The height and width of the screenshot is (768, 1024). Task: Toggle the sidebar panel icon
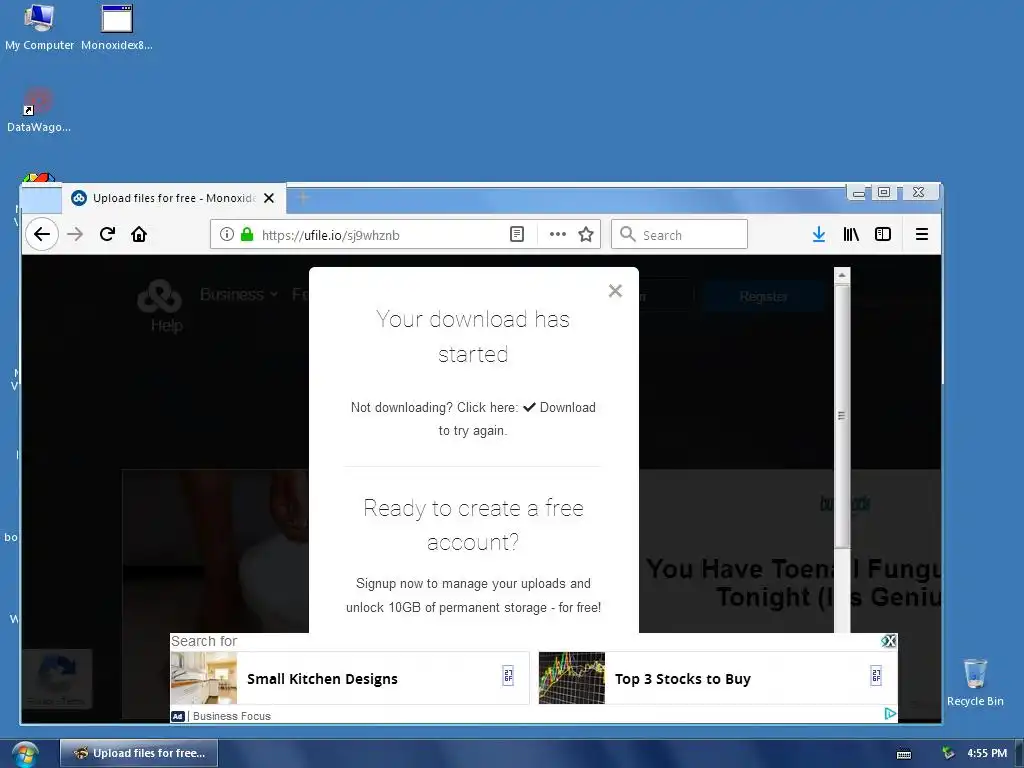tap(883, 234)
